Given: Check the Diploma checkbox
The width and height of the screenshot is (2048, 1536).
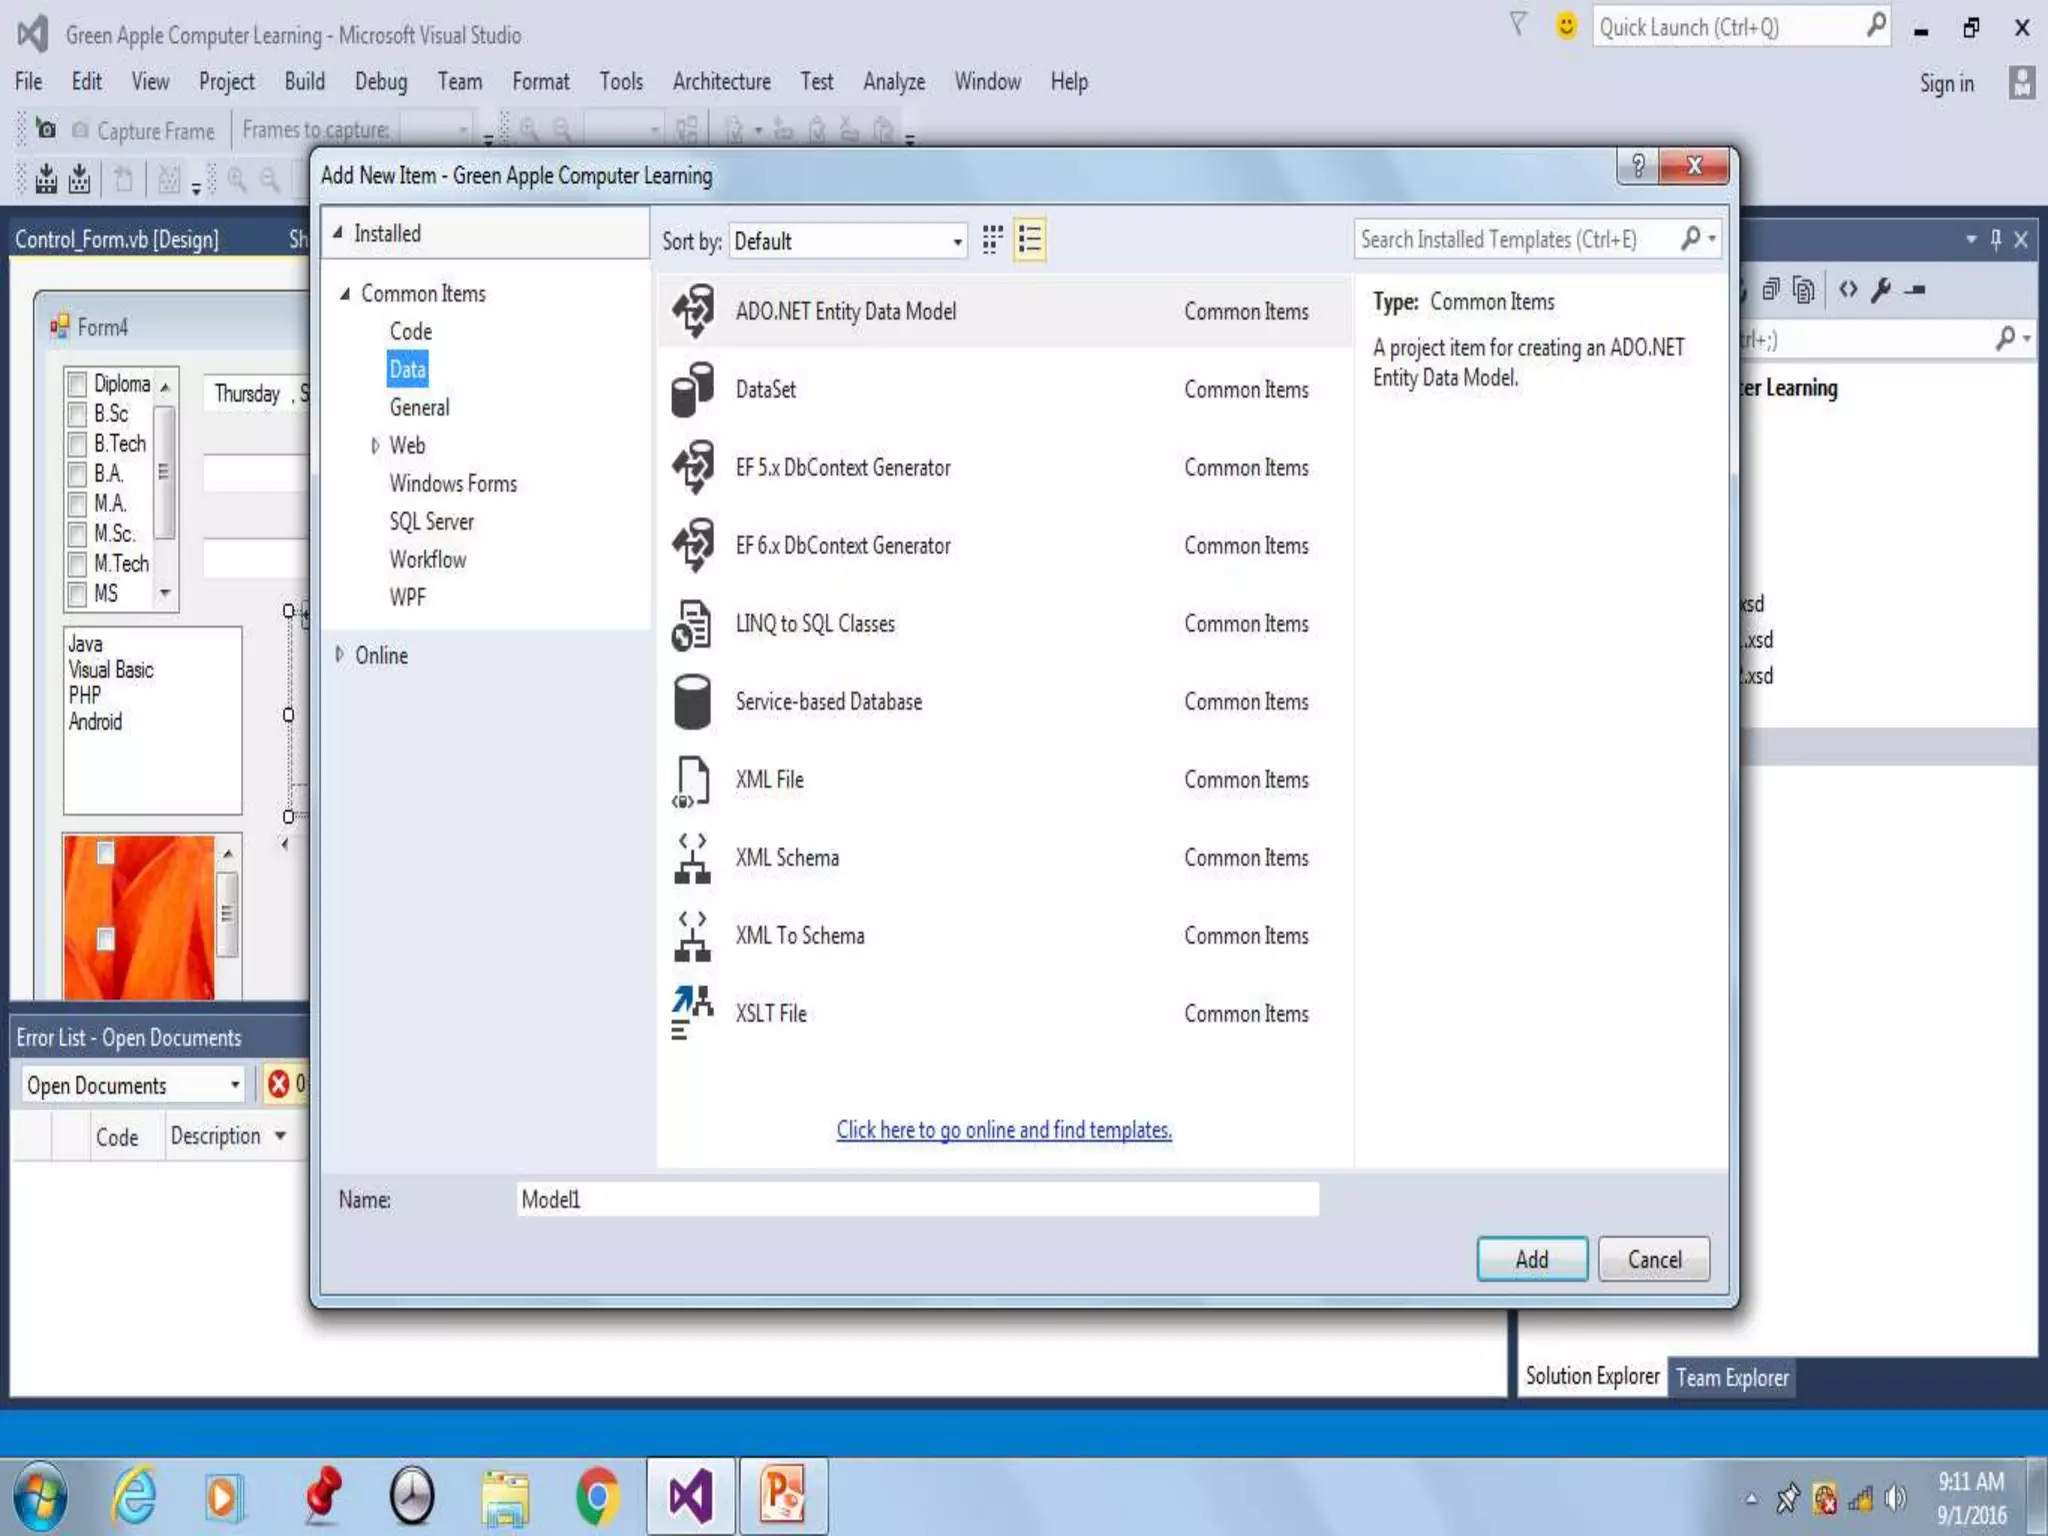Looking at the screenshot, I should 77,384.
